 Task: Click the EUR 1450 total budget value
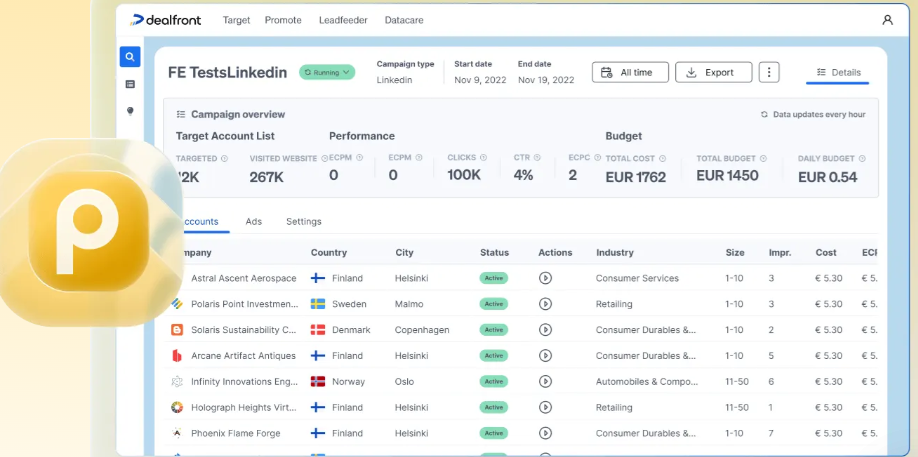point(727,176)
